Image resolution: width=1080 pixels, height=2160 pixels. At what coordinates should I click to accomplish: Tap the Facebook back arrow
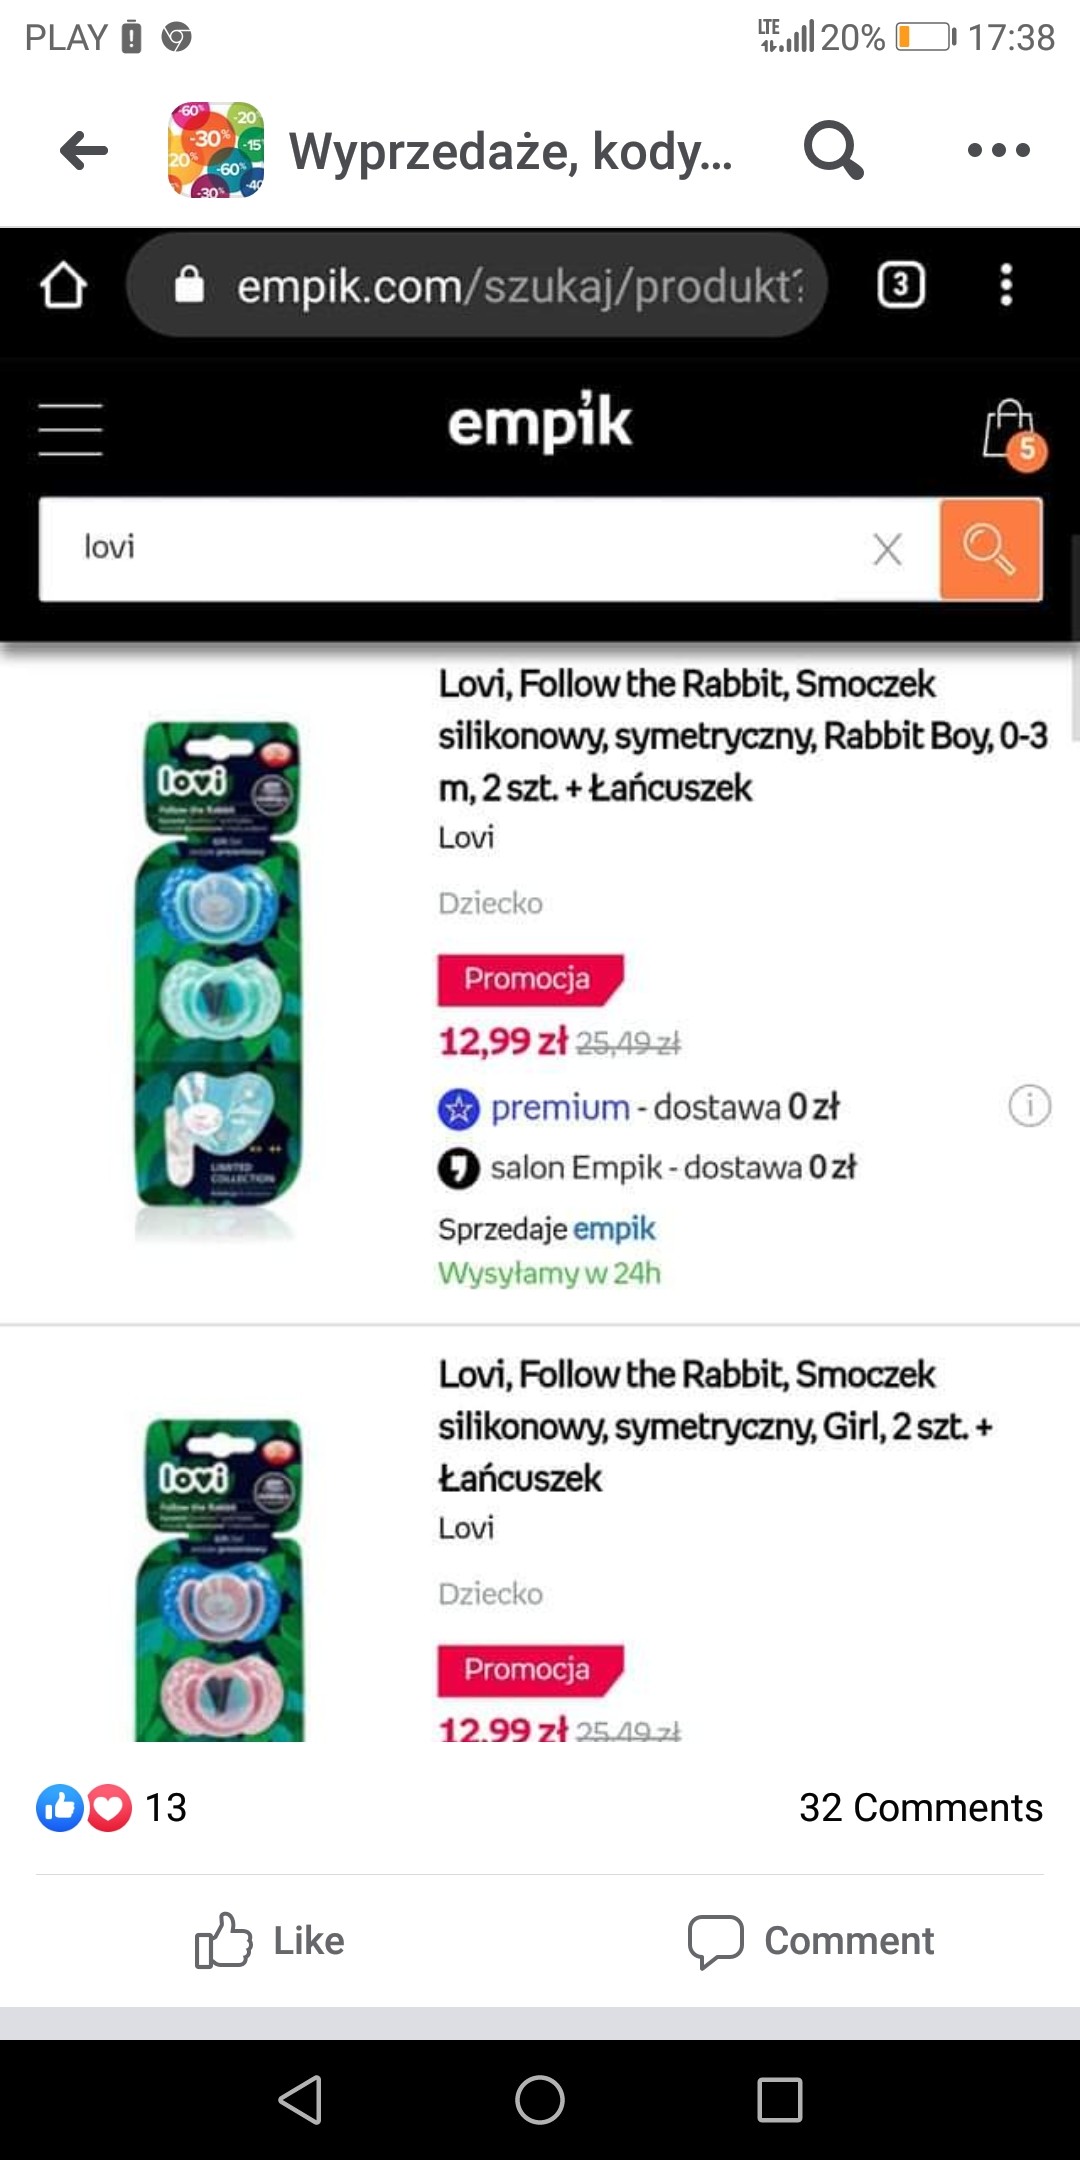[x=84, y=151]
